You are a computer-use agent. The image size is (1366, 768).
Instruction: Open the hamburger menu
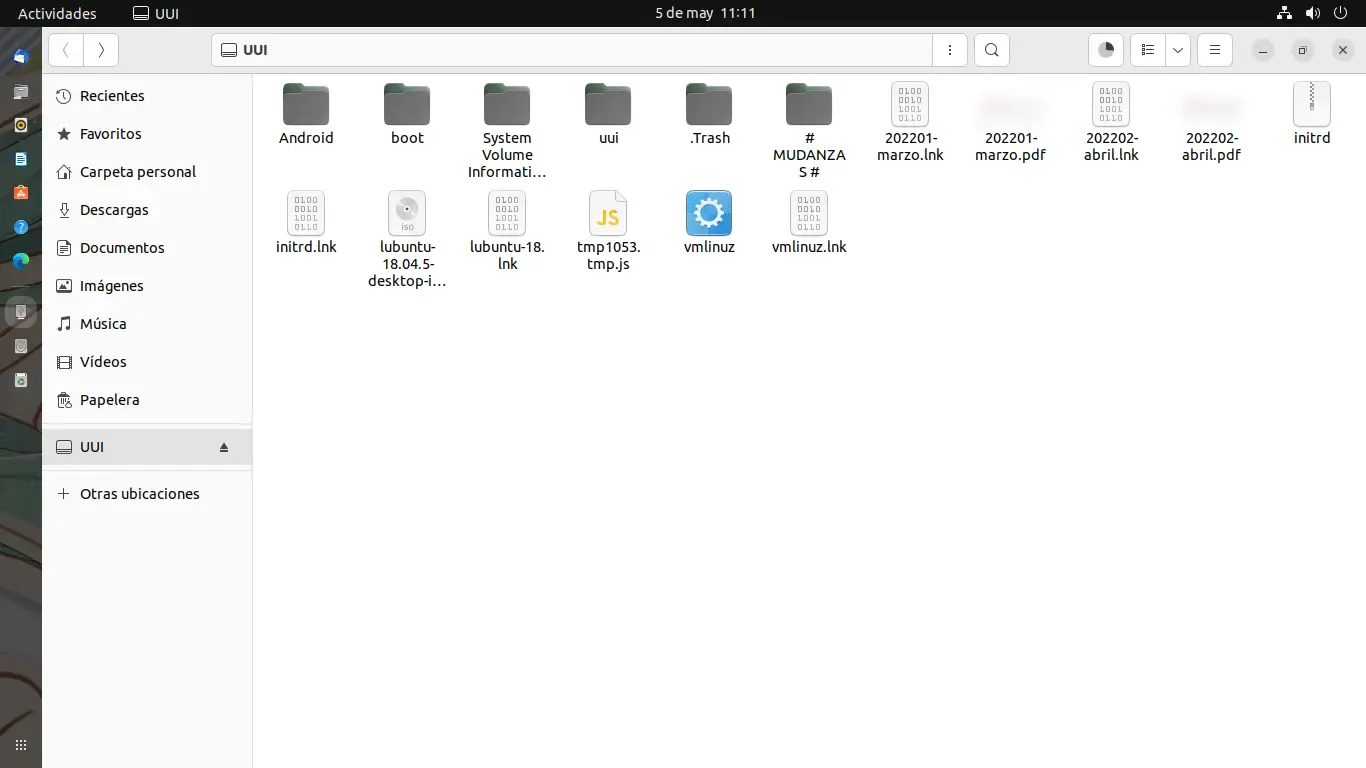pos(1214,50)
